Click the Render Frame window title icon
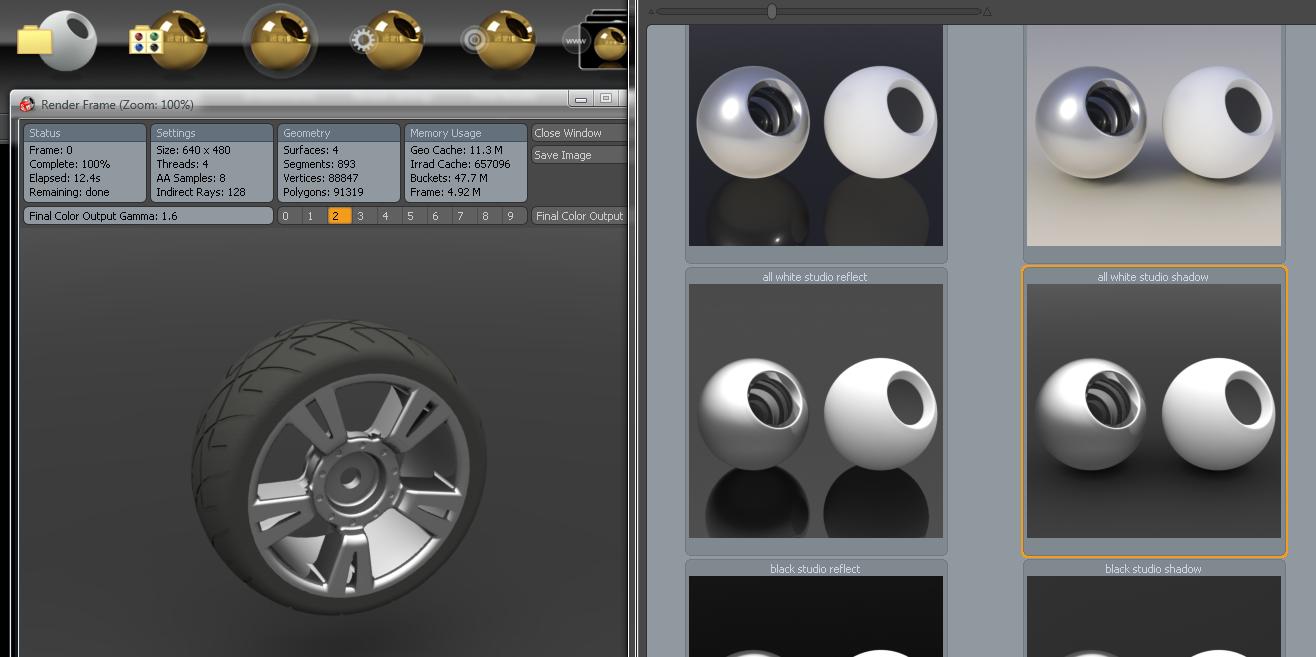This screenshot has width=1316, height=657. tap(27, 104)
